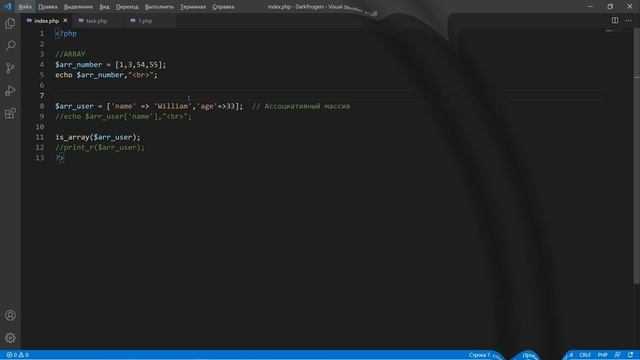
Task: Close the index.php tab
Action: click(x=65, y=20)
